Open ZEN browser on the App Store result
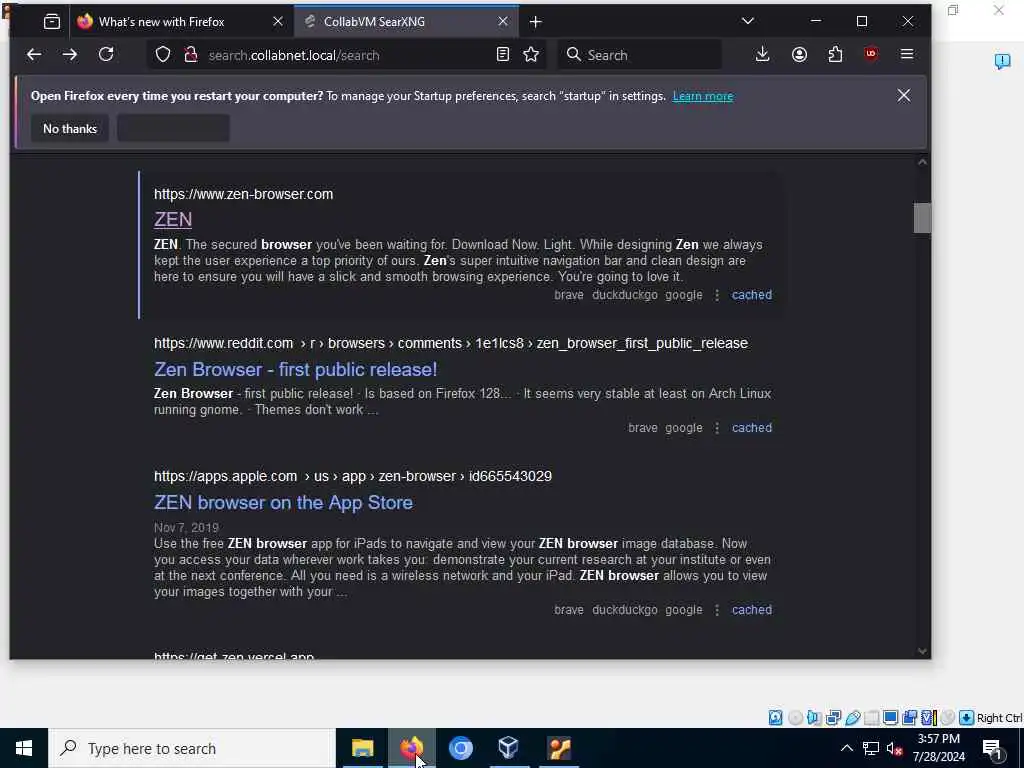Viewport: 1024px width, 768px height. click(283, 502)
